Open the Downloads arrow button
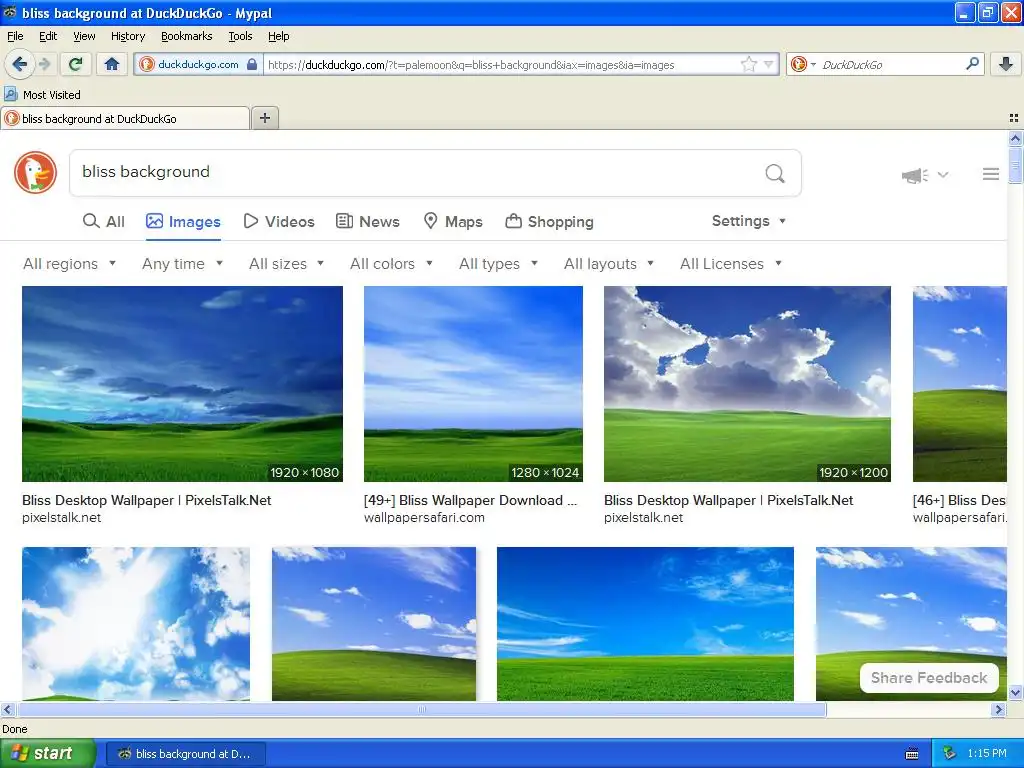Image resolution: width=1024 pixels, height=768 pixels. 1006,64
